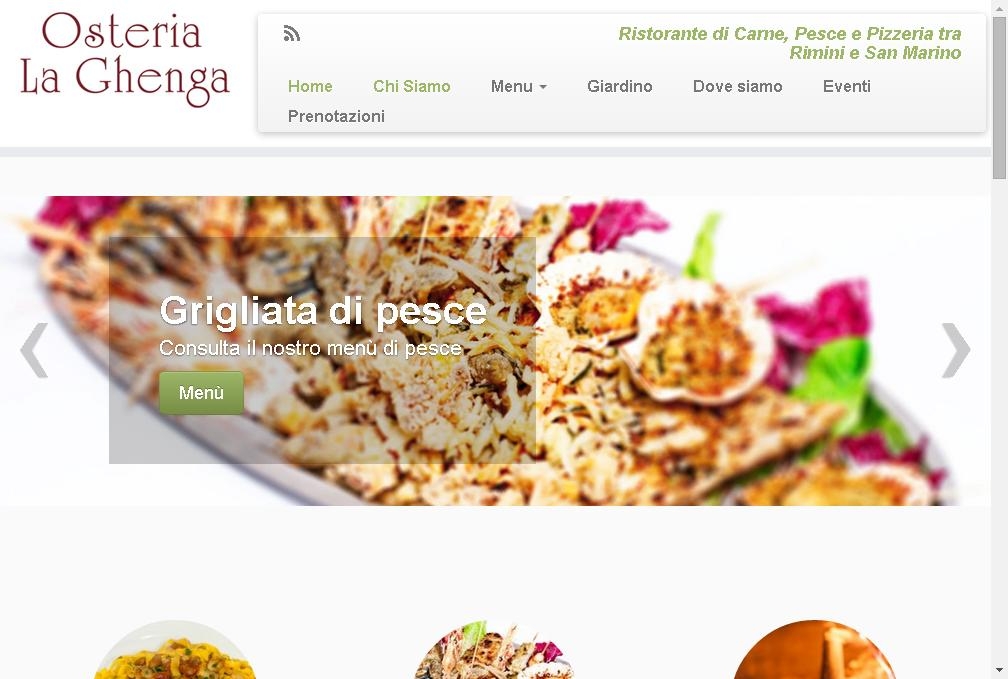This screenshot has width=1008, height=679.
Task: Go to the Home page
Action: (x=310, y=86)
